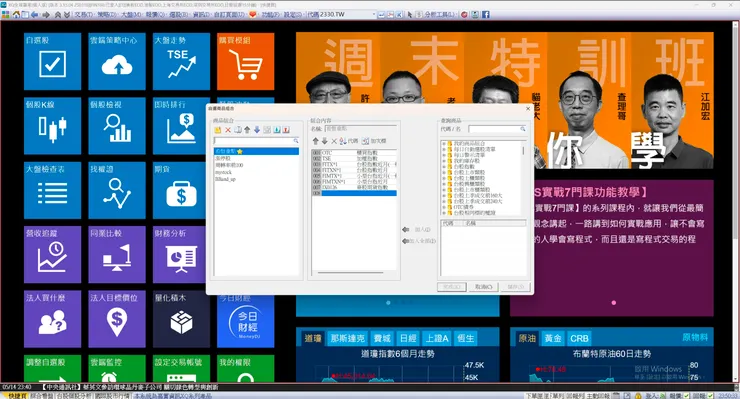The height and width of the screenshot is (399, 740).
Task: Expand the 台股上市類股 tree node
Action: (444, 172)
